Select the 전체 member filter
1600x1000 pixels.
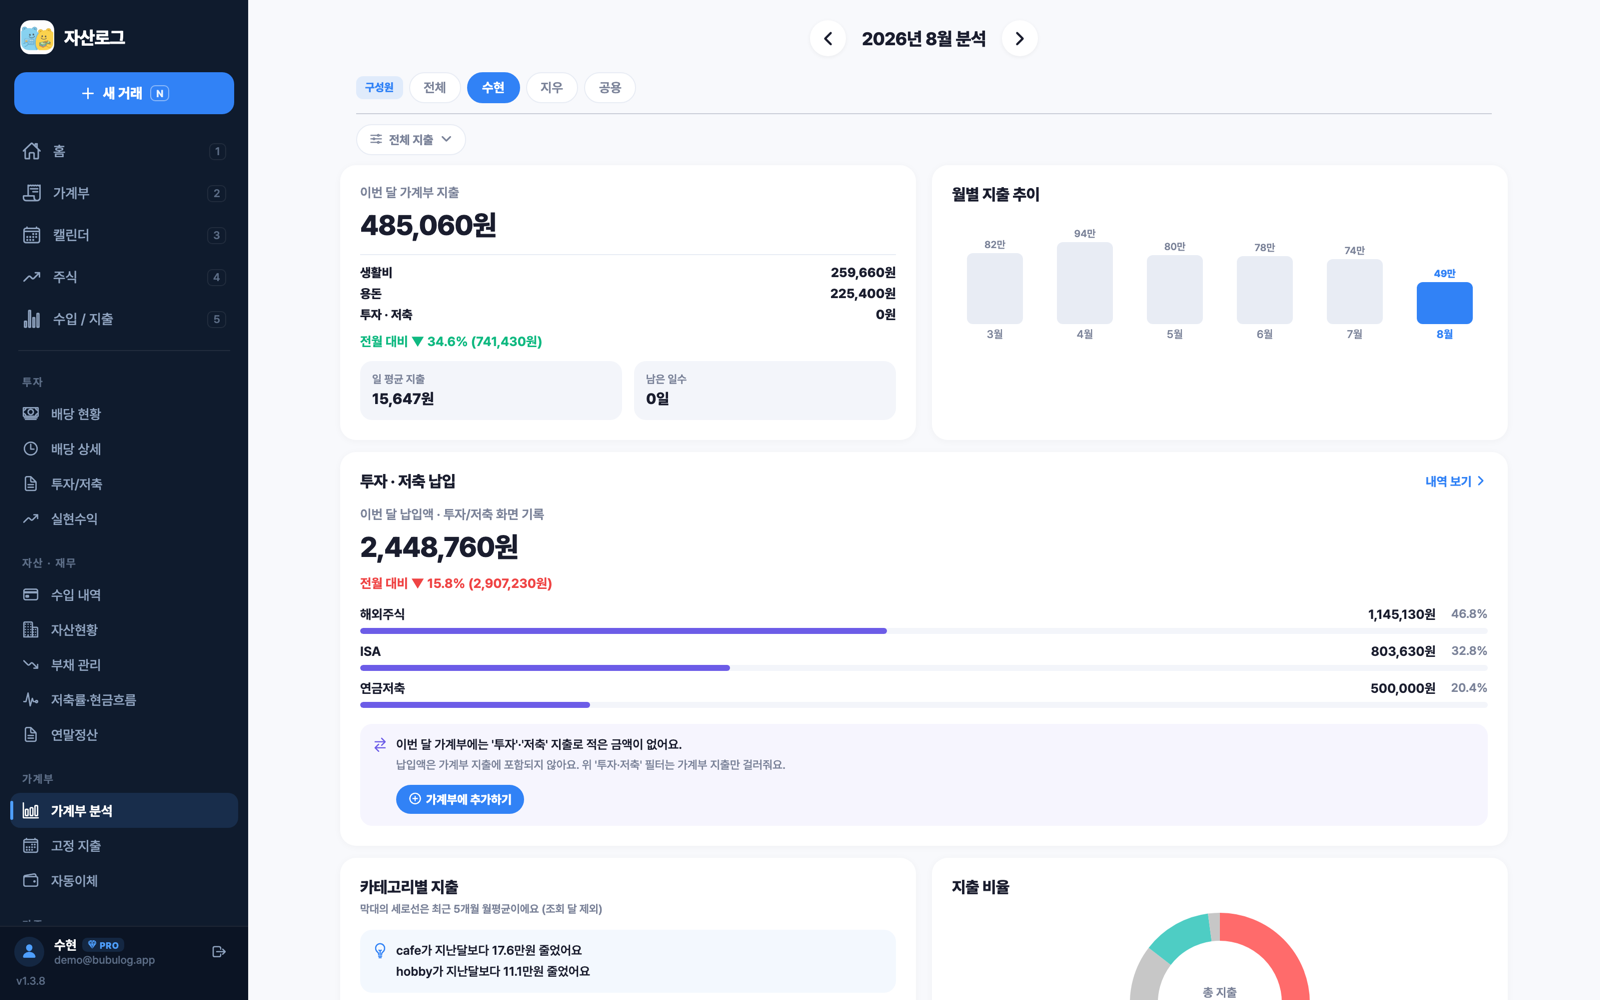pos(435,88)
